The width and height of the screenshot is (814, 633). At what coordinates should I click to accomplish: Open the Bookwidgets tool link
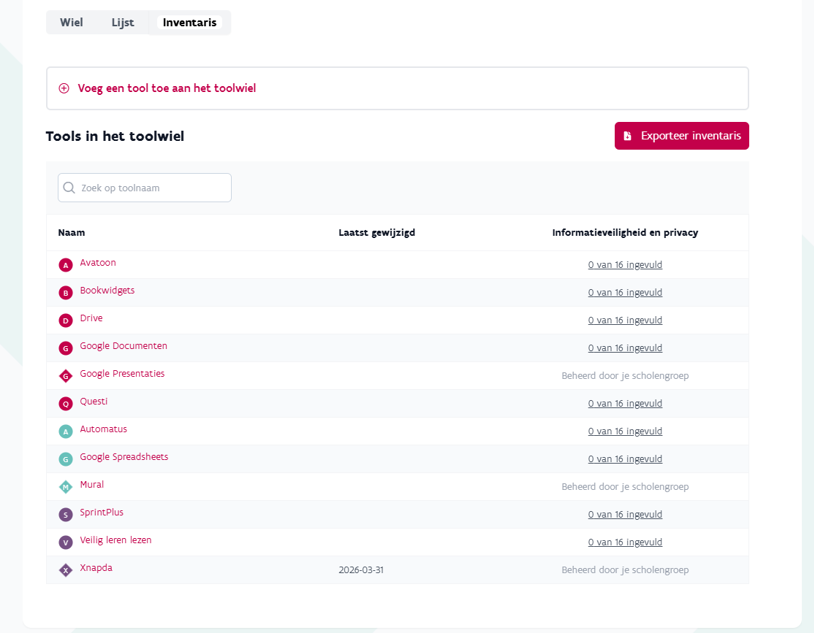click(107, 290)
